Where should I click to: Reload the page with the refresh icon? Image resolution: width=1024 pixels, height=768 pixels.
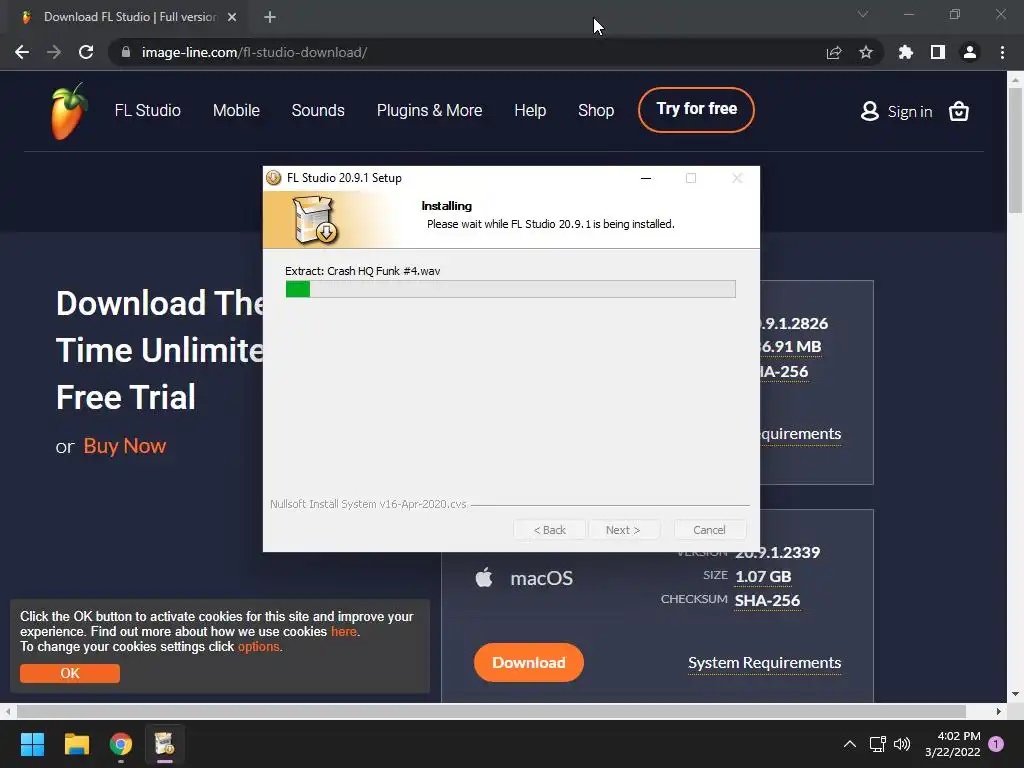86,52
